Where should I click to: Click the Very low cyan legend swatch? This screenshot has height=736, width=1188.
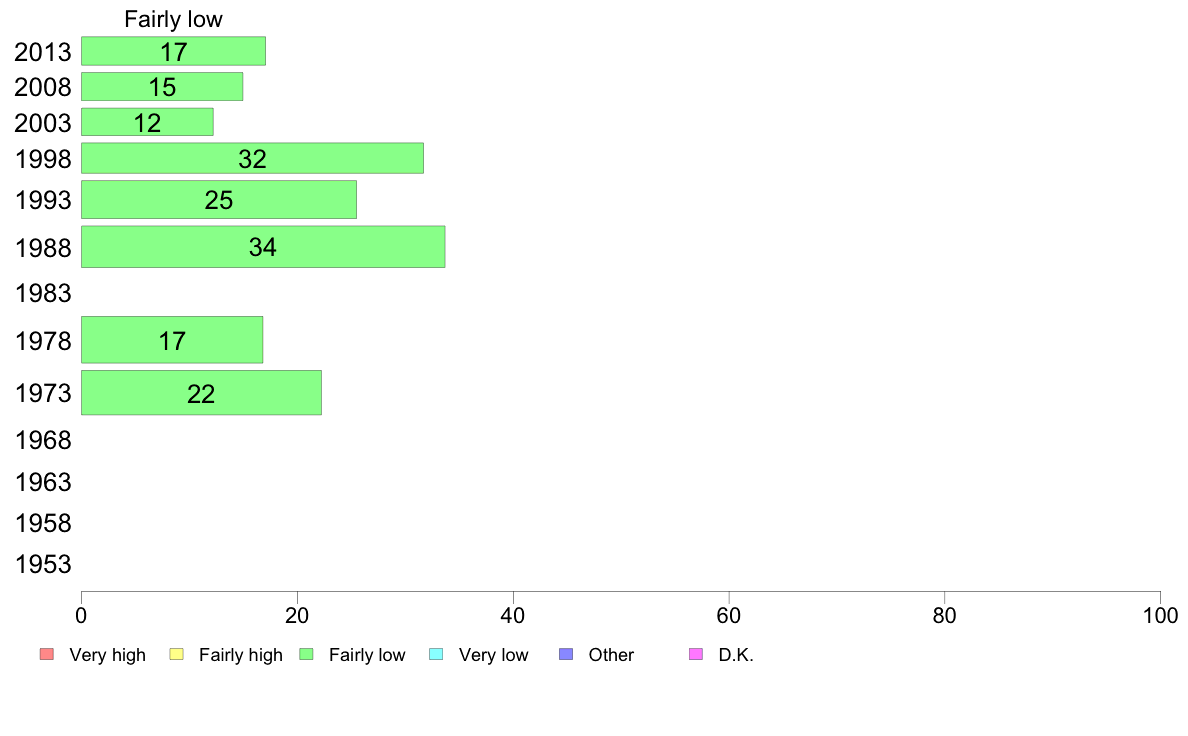pos(436,654)
